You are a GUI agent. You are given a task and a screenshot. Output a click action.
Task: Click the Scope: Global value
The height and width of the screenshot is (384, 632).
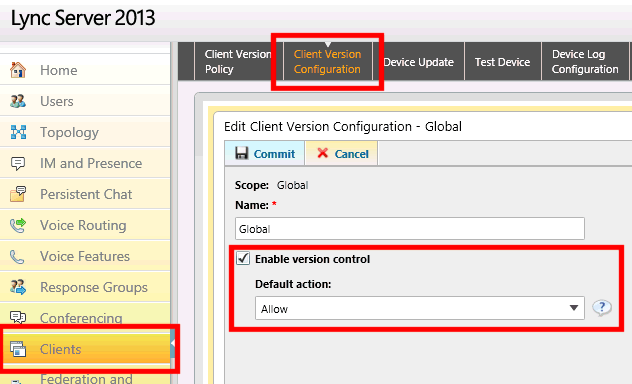point(293,185)
